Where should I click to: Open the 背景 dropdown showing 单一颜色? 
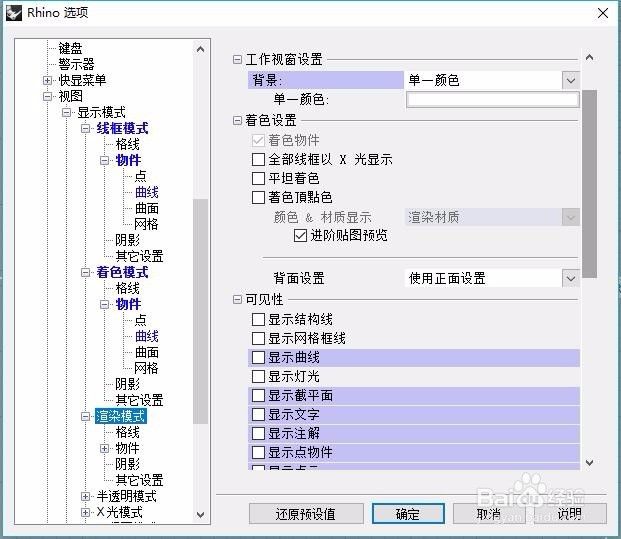tap(570, 80)
